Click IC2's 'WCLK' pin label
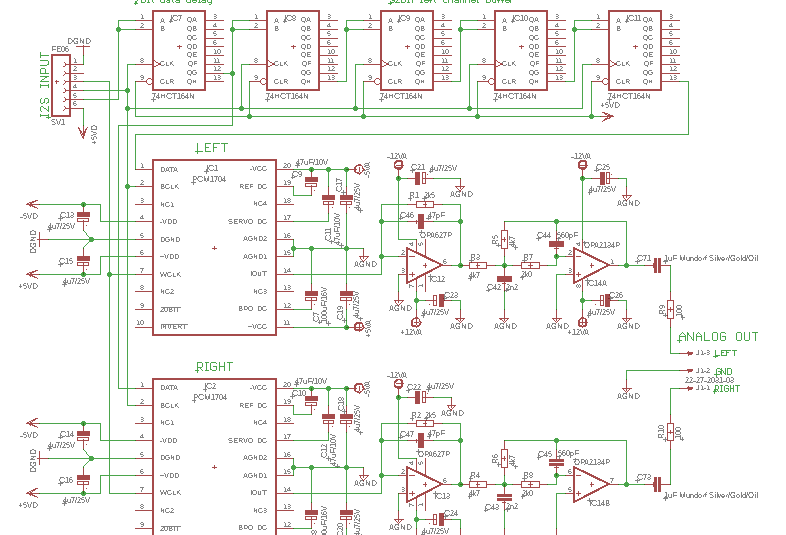This screenshot has height=535, width=786. point(170,493)
